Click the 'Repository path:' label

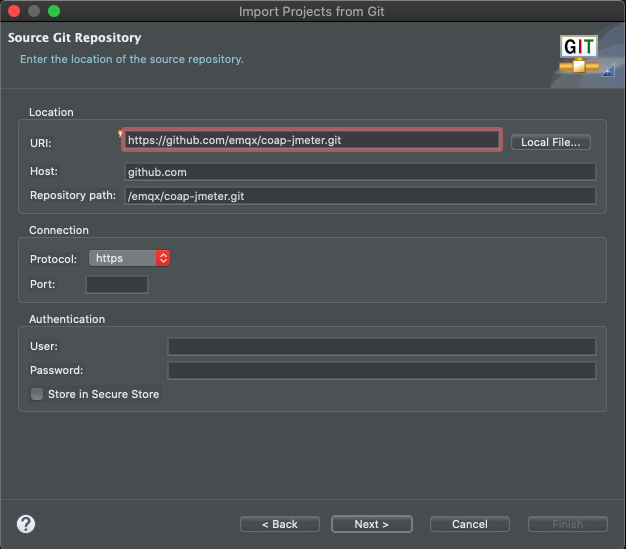pos(73,195)
